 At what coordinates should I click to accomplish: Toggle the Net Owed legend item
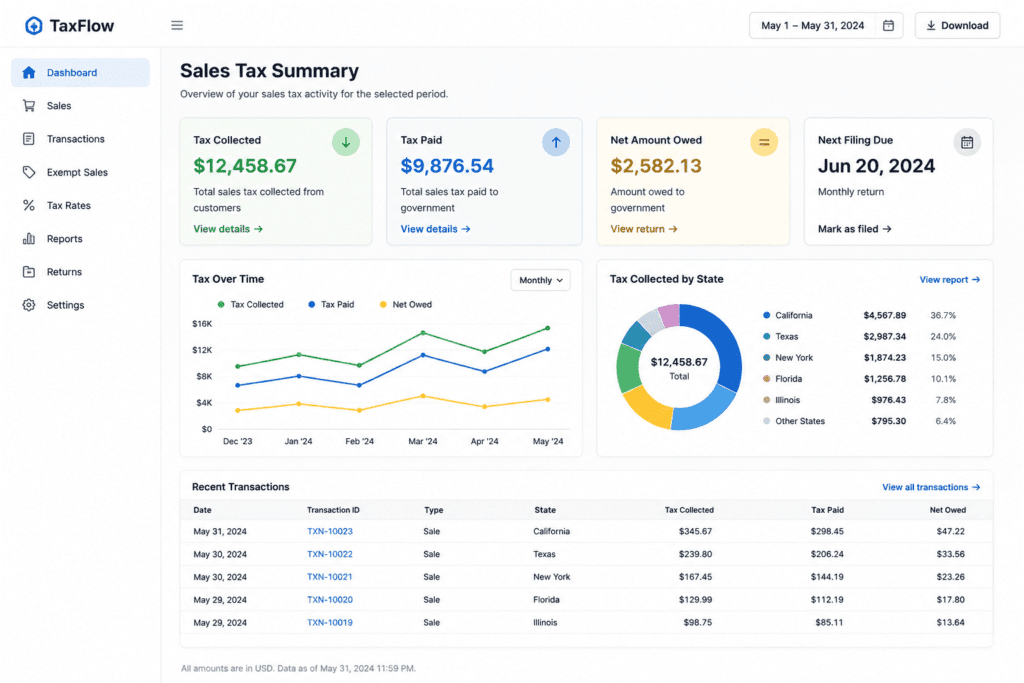coord(406,304)
